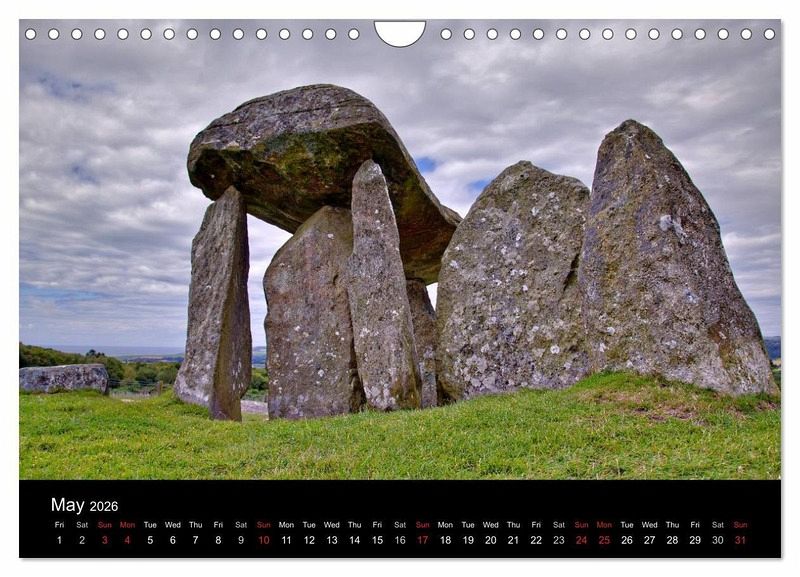This screenshot has width=800, height=577.
Task: Select Sunday day 24
Action: (582, 540)
